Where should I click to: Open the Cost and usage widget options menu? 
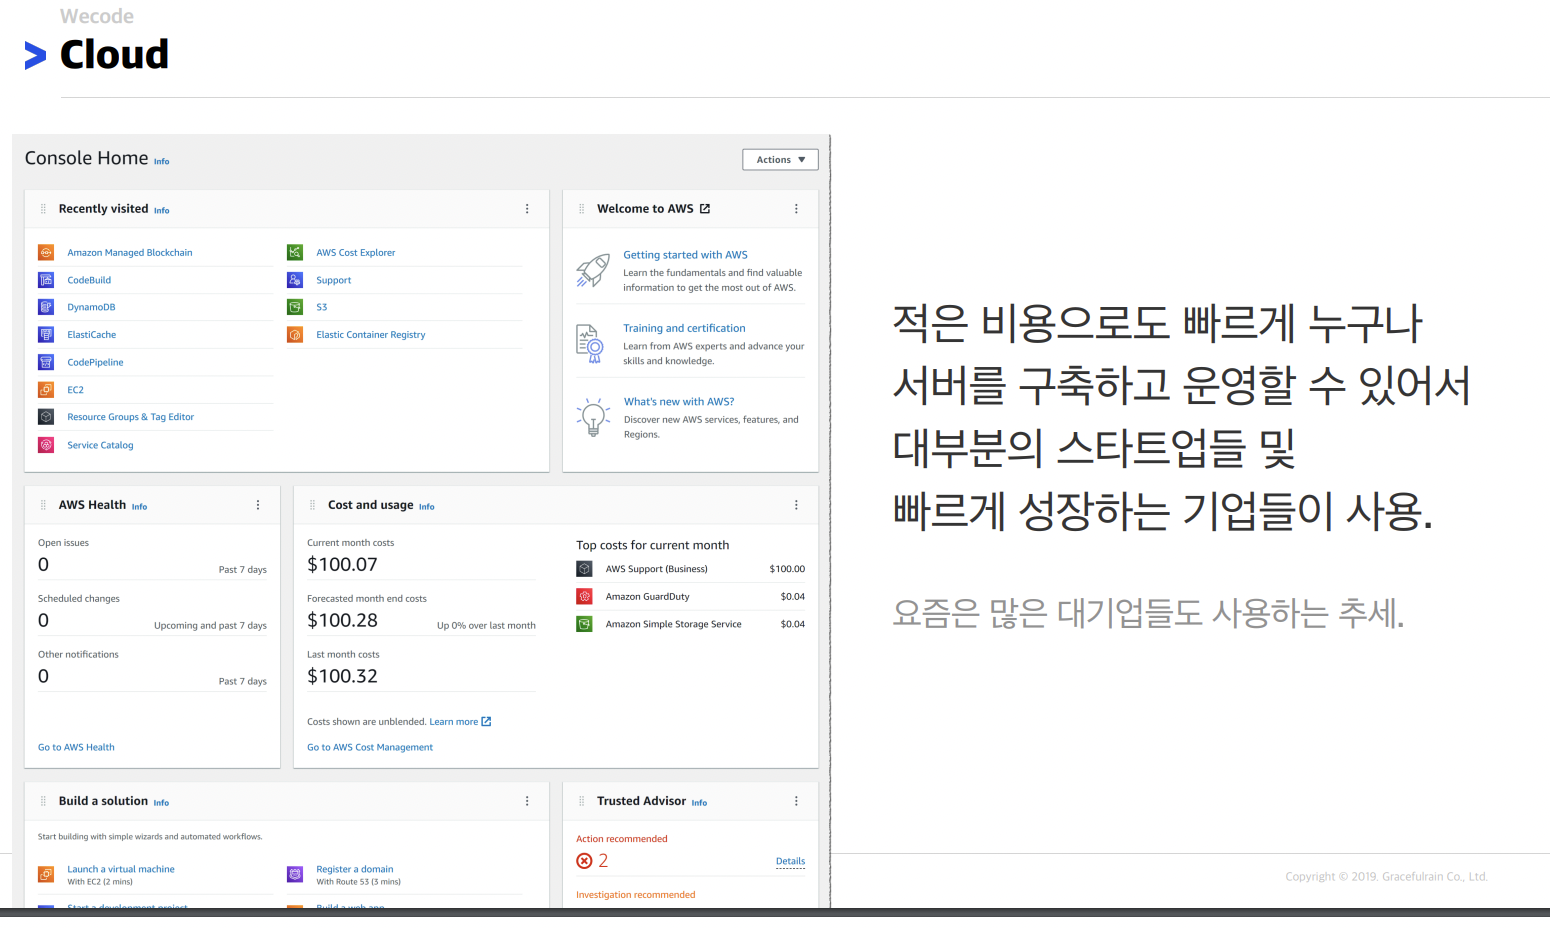tap(796, 505)
